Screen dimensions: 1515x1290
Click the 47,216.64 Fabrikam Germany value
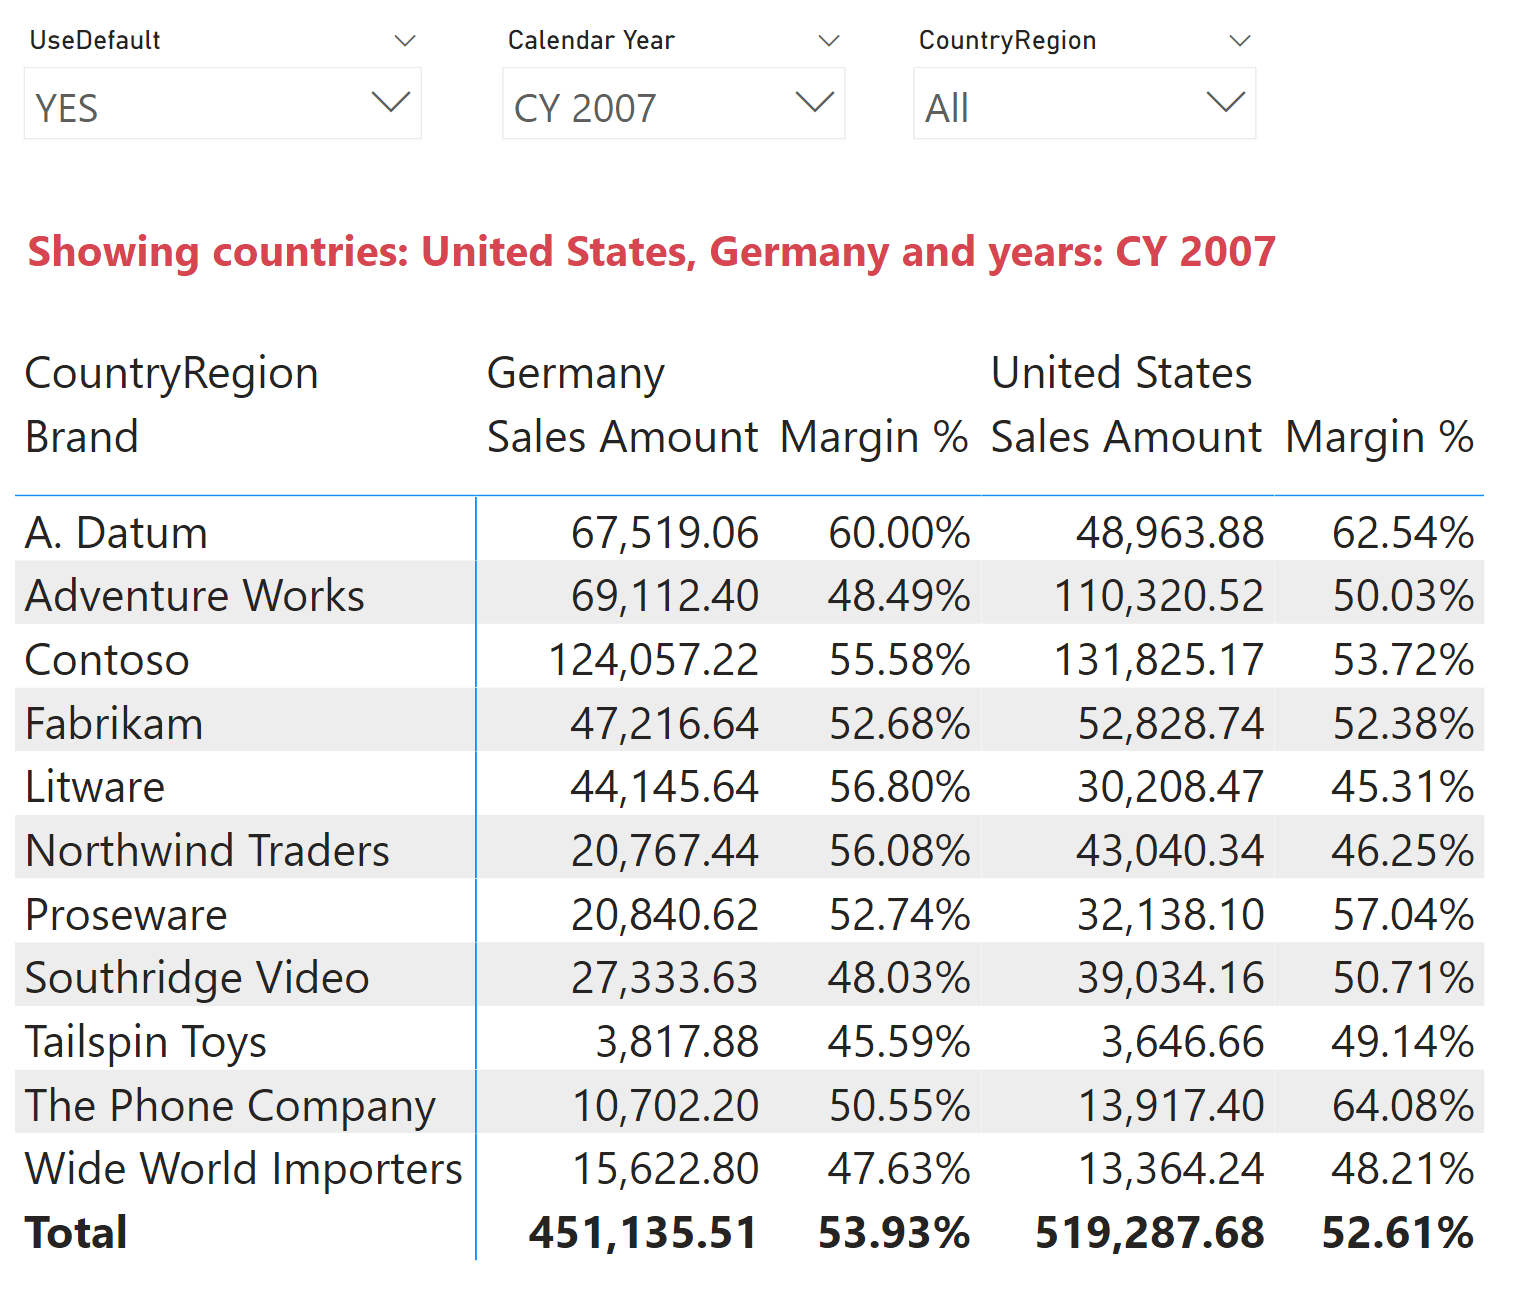click(665, 724)
